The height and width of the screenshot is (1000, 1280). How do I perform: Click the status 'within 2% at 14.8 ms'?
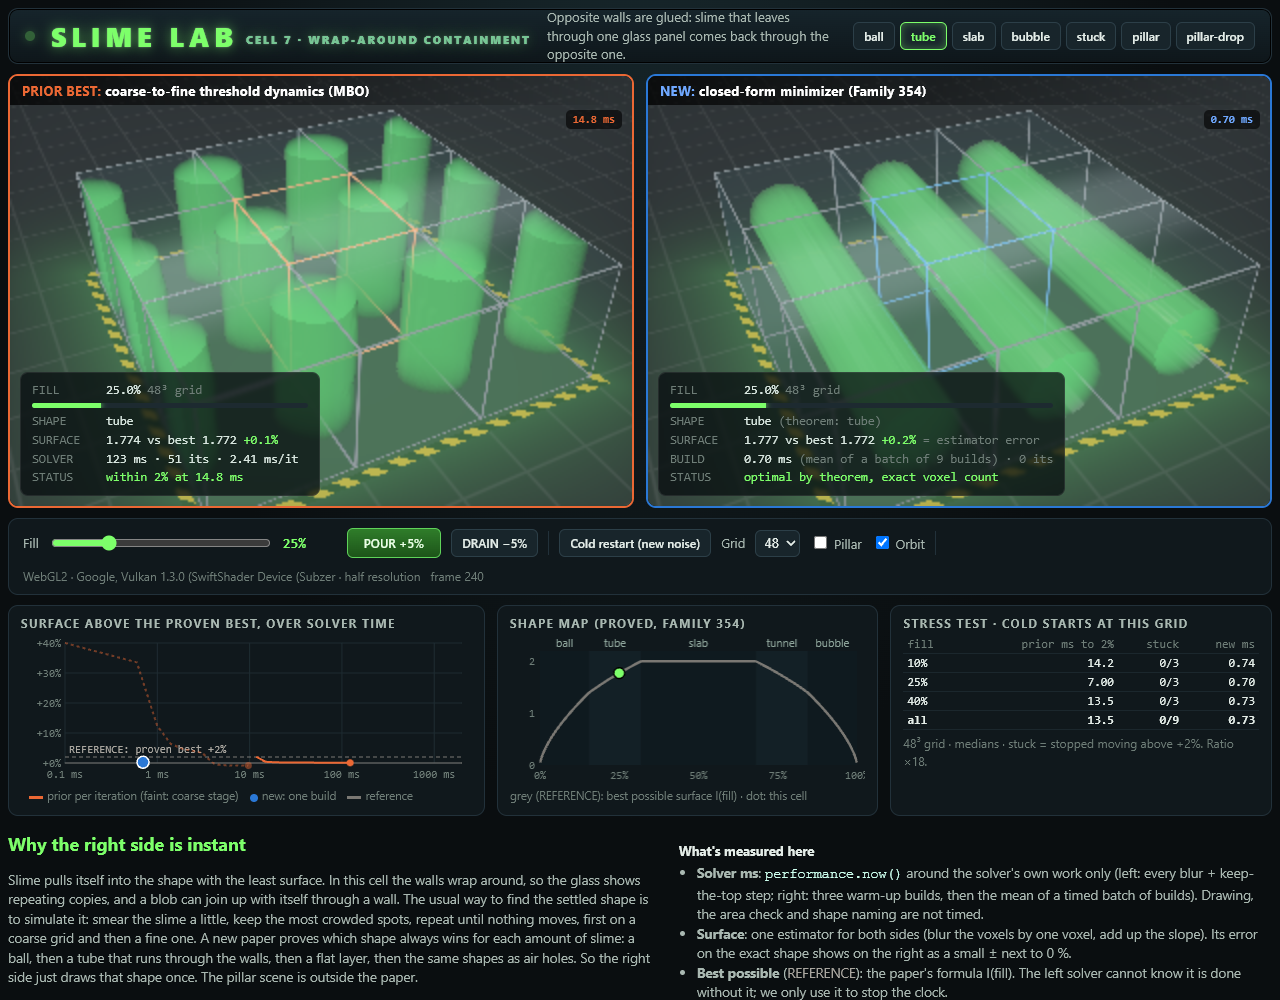pyautogui.click(x=174, y=477)
